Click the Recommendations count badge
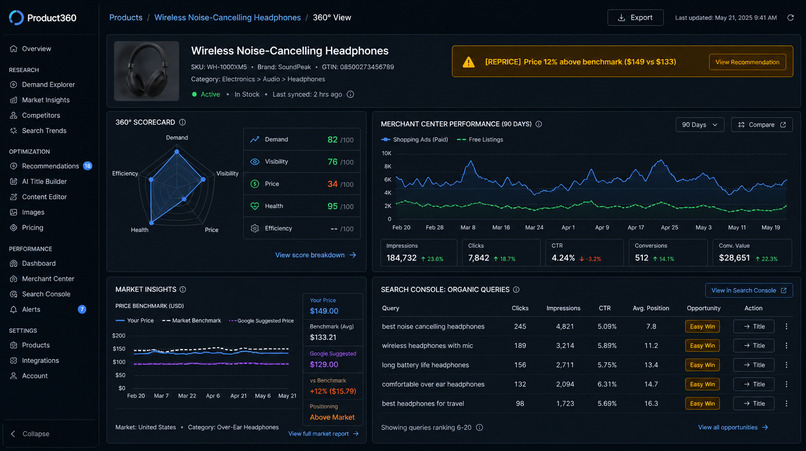806x451 pixels. pos(87,166)
